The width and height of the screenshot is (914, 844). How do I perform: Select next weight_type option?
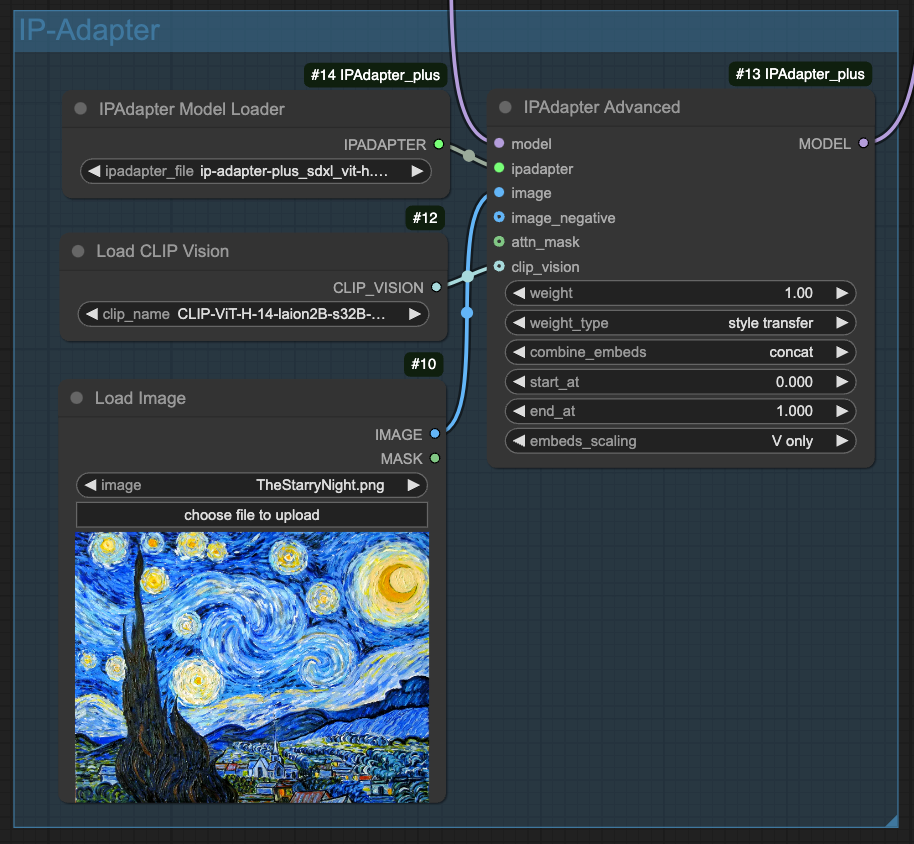point(842,322)
